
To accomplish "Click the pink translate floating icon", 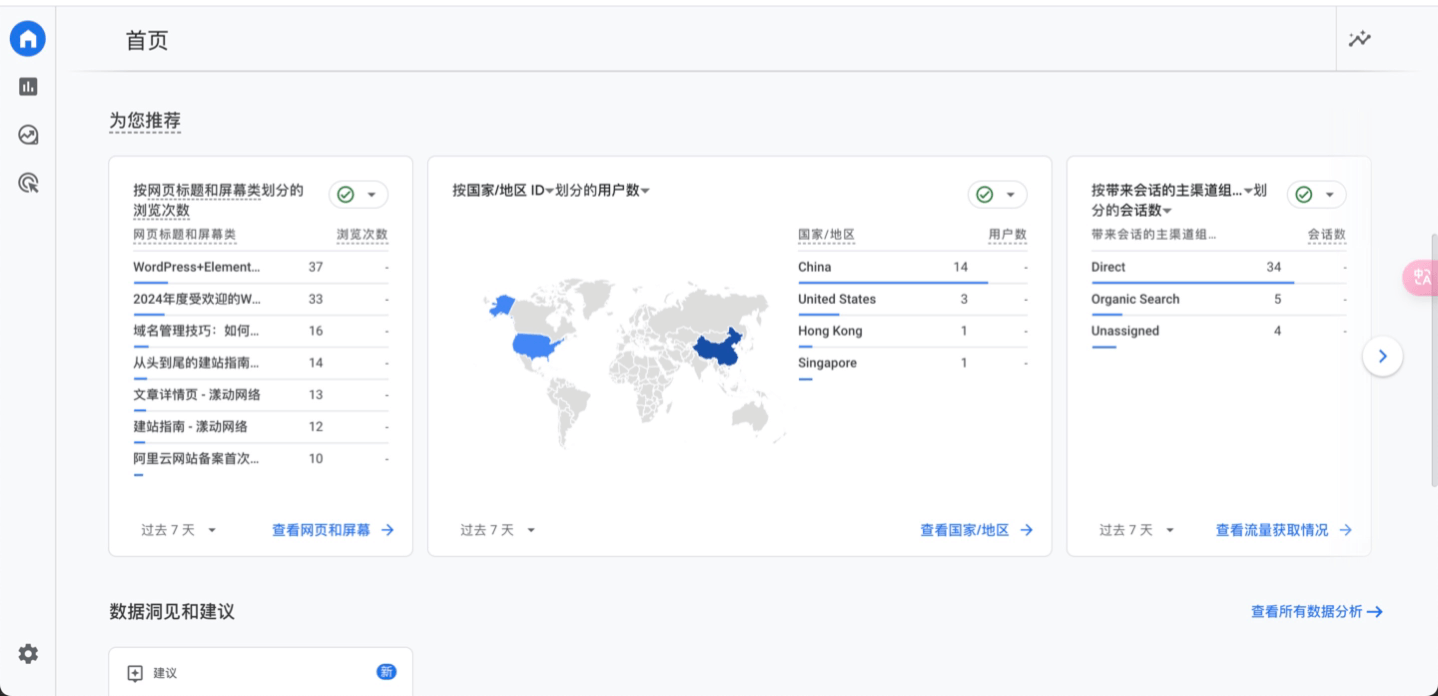I will [1421, 277].
